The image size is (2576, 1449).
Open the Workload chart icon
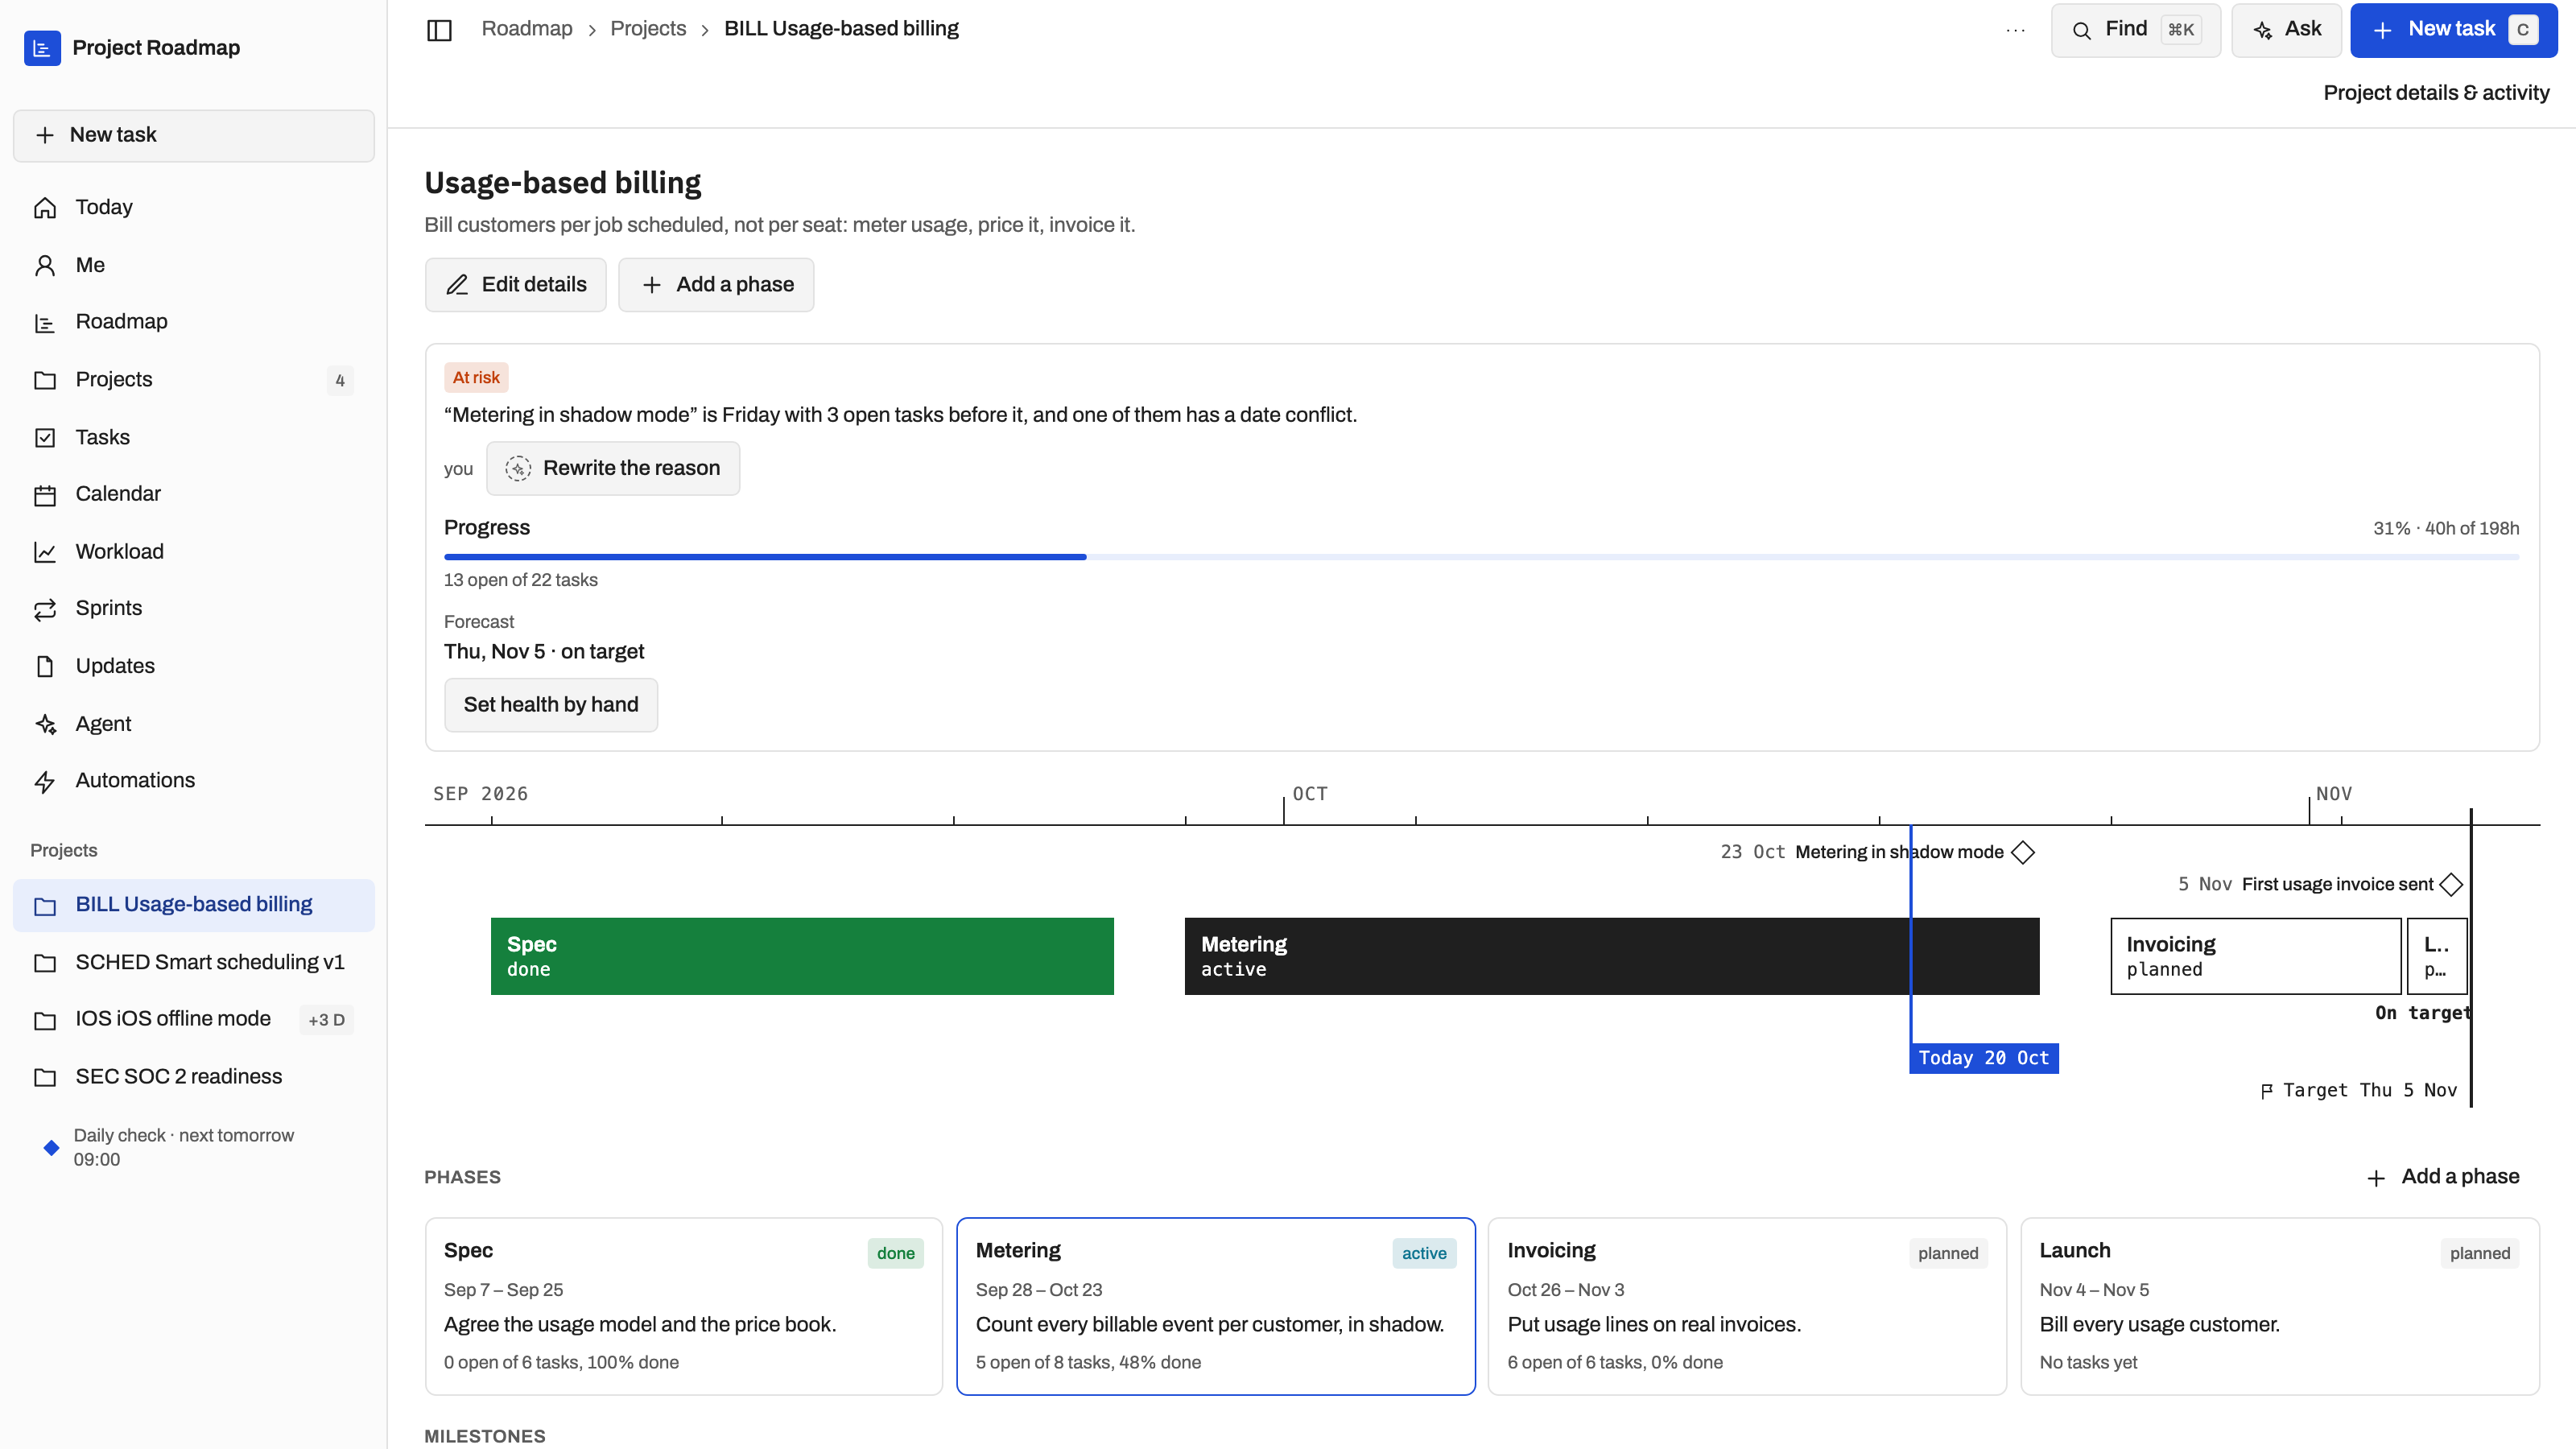pyautogui.click(x=45, y=552)
